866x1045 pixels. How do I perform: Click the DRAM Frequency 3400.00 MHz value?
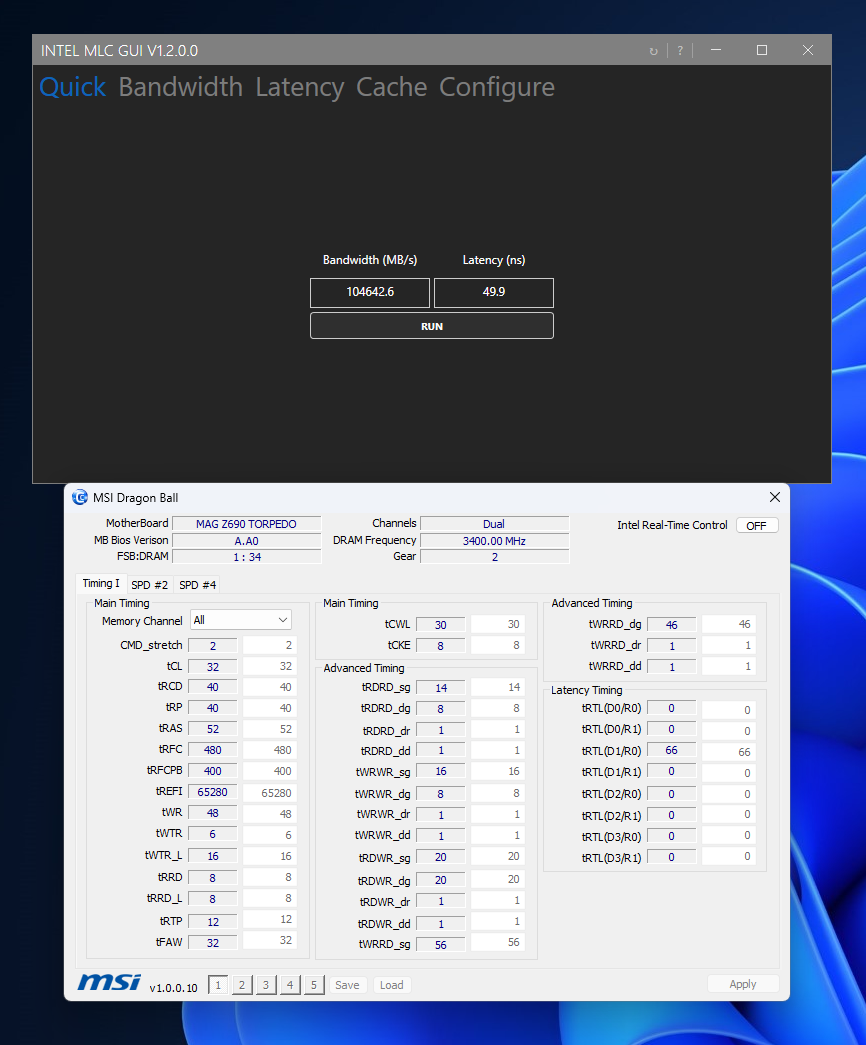[x=495, y=540]
